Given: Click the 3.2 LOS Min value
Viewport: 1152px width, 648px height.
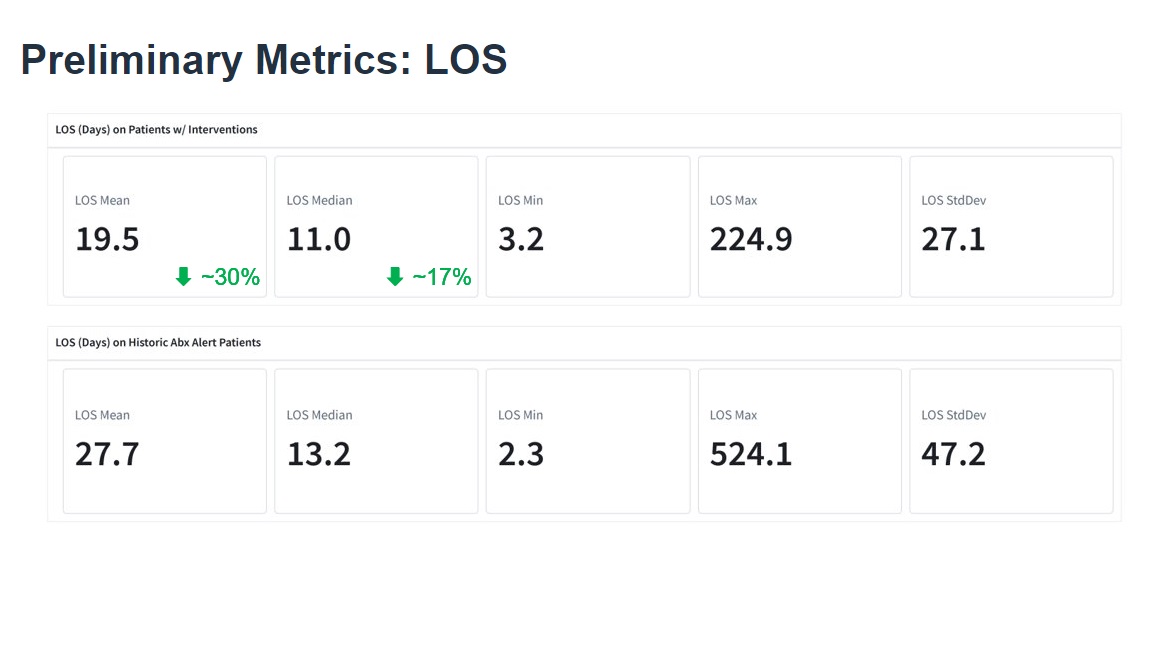Looking at the screenshot, I should [521, 240].
